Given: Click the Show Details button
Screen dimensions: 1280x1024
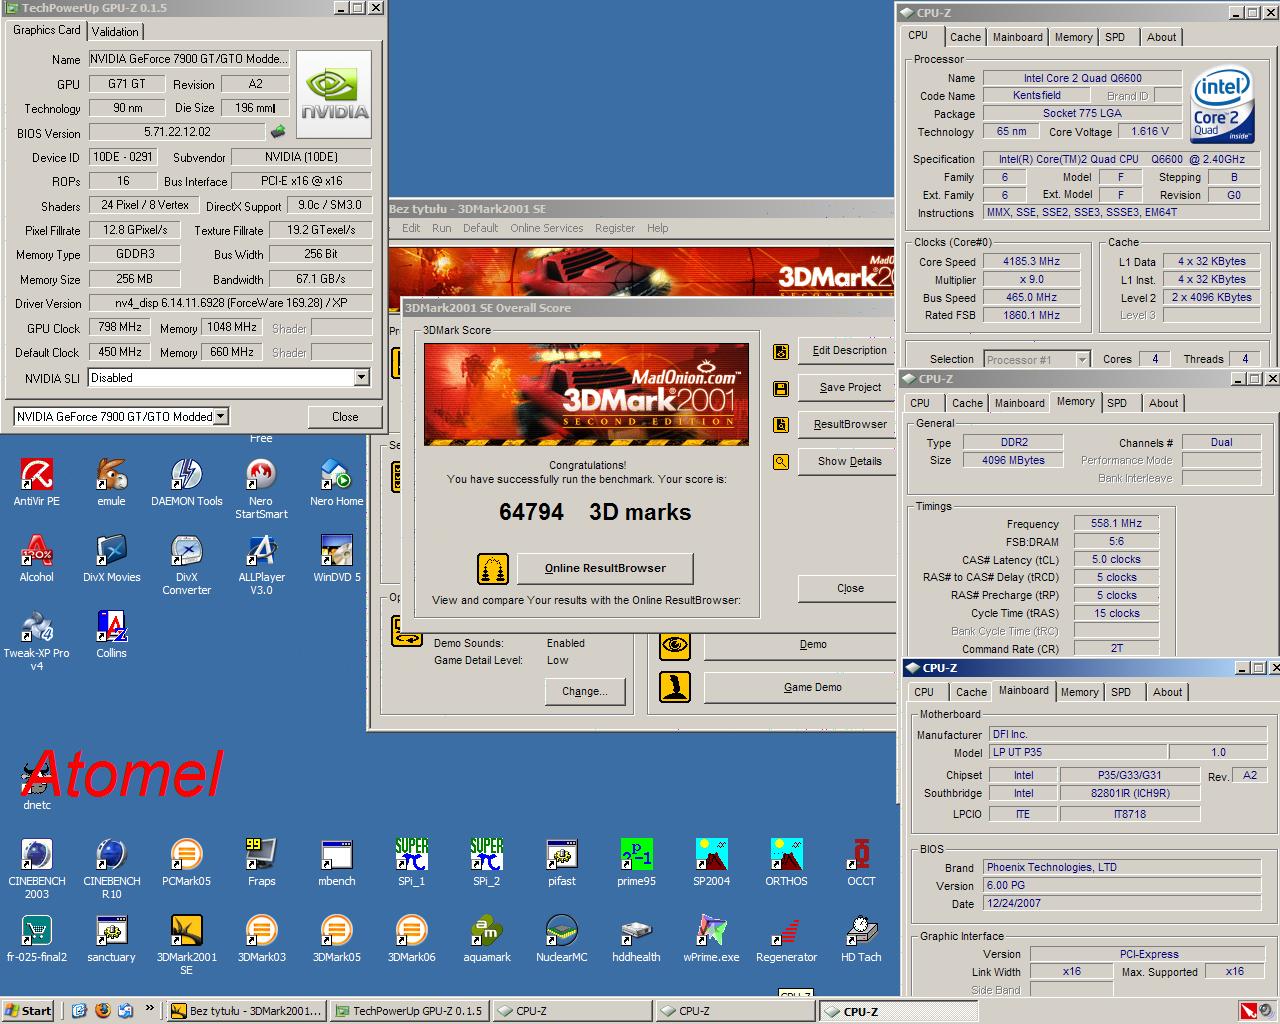Looking at the screenshot, I should pyautogui.click(x=849, y=462).
